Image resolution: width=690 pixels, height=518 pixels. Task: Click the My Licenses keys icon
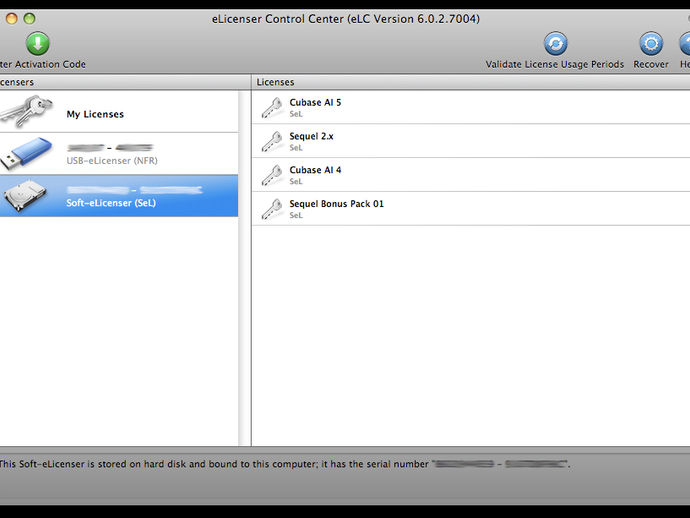(x=26, y=111)
